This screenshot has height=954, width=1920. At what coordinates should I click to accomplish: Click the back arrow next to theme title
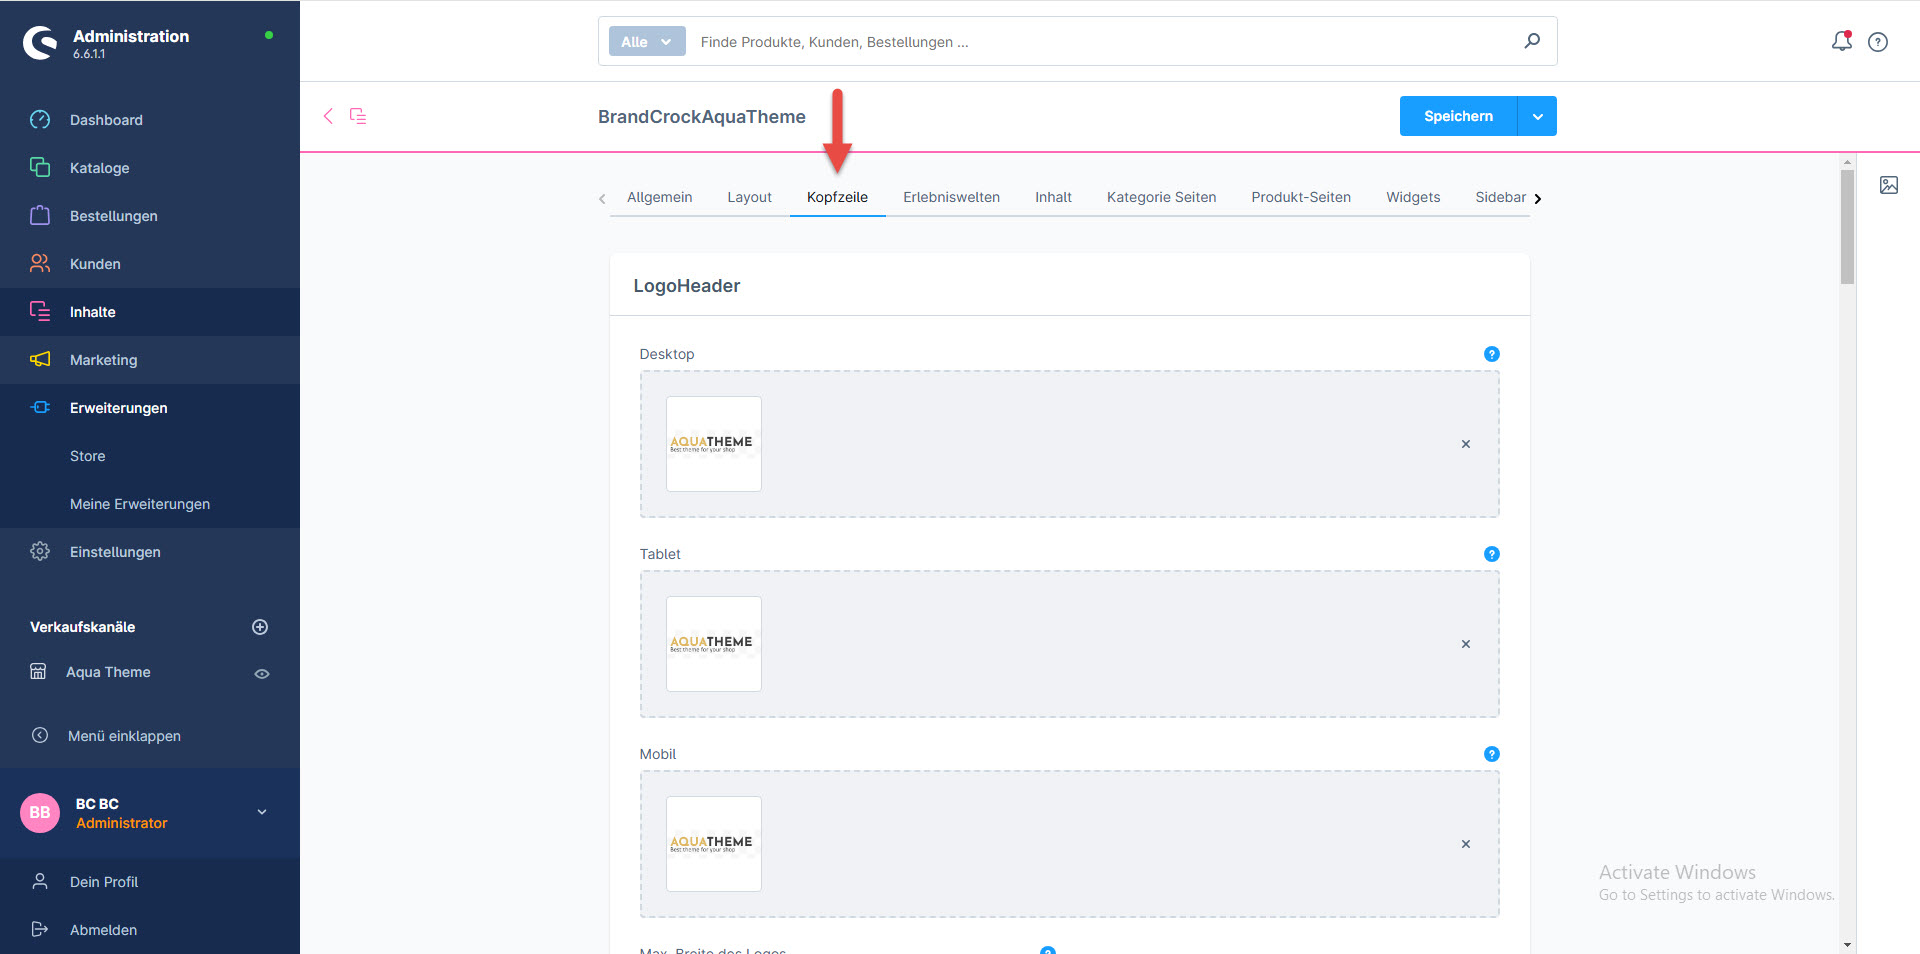click(x=328, y=116)
